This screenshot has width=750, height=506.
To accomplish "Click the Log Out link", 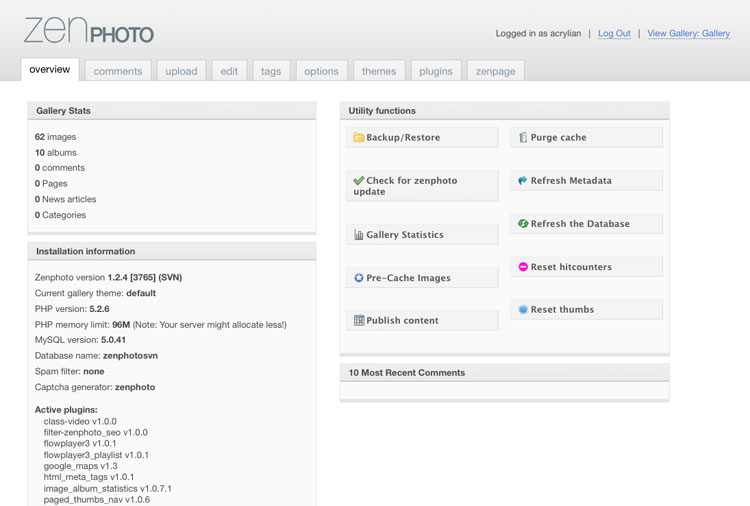I will (x=614, y=33).
